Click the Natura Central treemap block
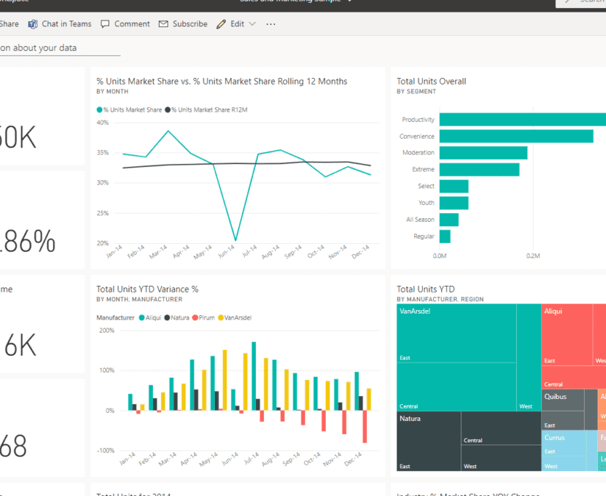The height and width of the screenshot is (496, 606). click(501, 428)
